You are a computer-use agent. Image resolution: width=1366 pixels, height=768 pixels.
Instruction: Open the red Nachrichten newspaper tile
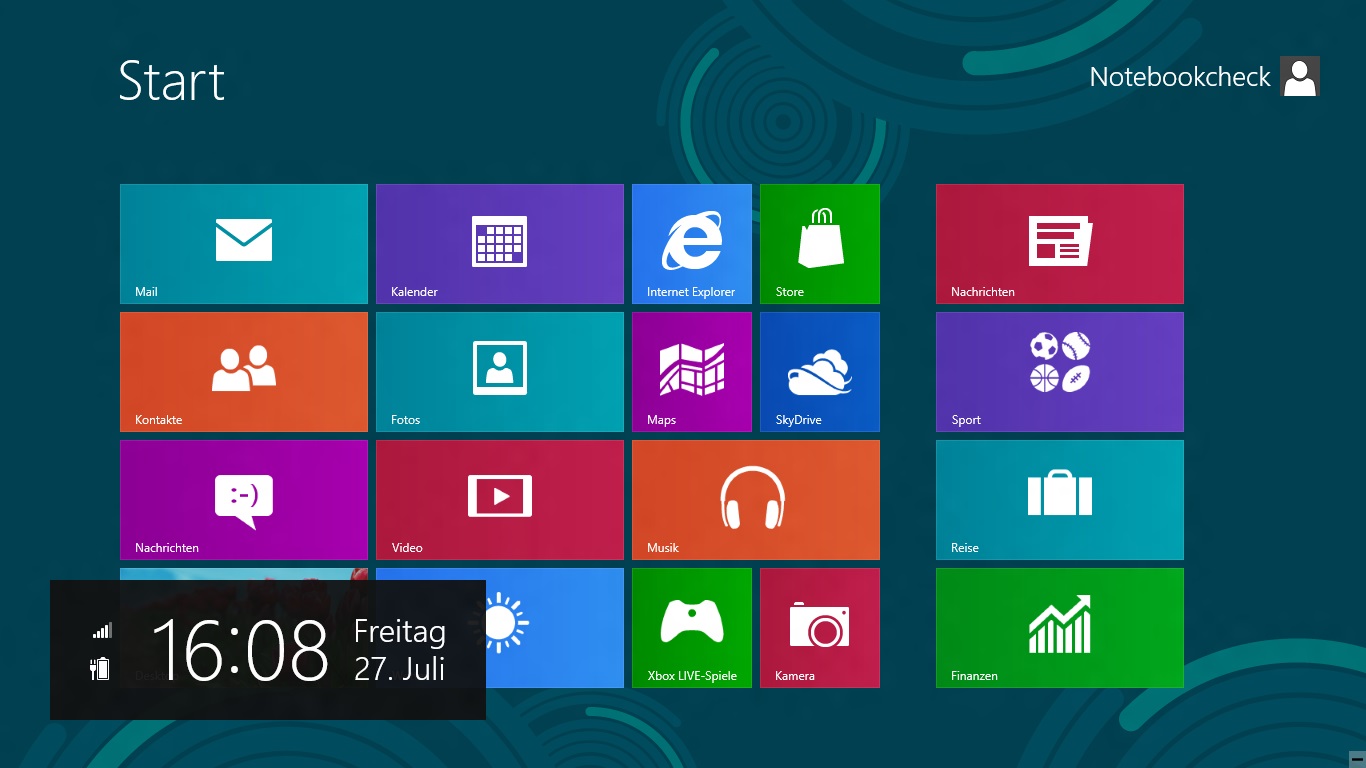(1060, 244)
